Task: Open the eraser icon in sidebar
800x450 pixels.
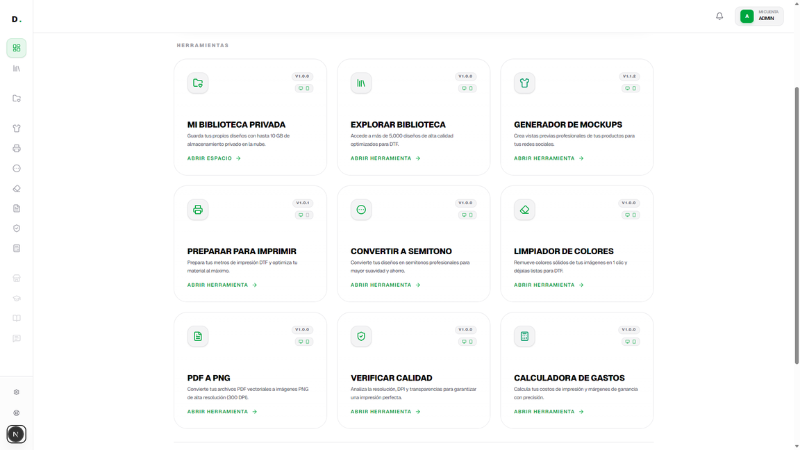Action: [16, 189]
